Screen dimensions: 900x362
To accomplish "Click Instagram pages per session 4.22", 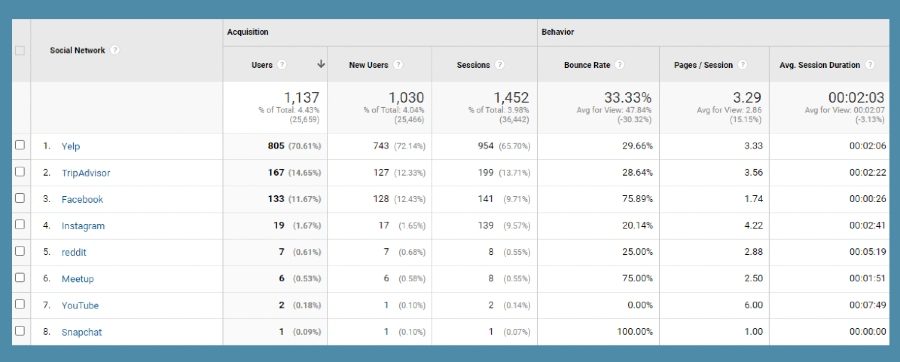I will click(x=753, y=226).
